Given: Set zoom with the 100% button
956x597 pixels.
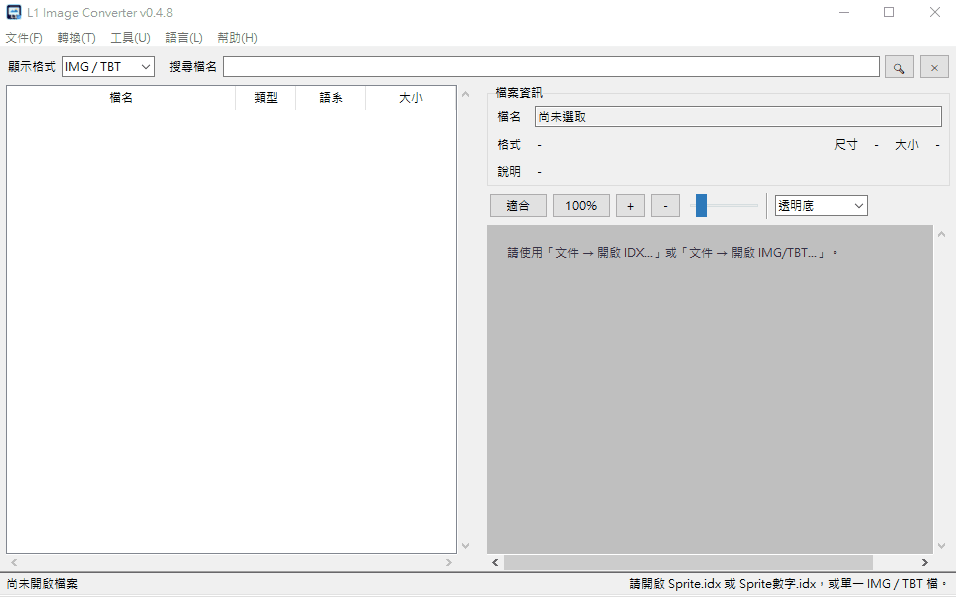Looking at the screenshot, I should point(581,206).
